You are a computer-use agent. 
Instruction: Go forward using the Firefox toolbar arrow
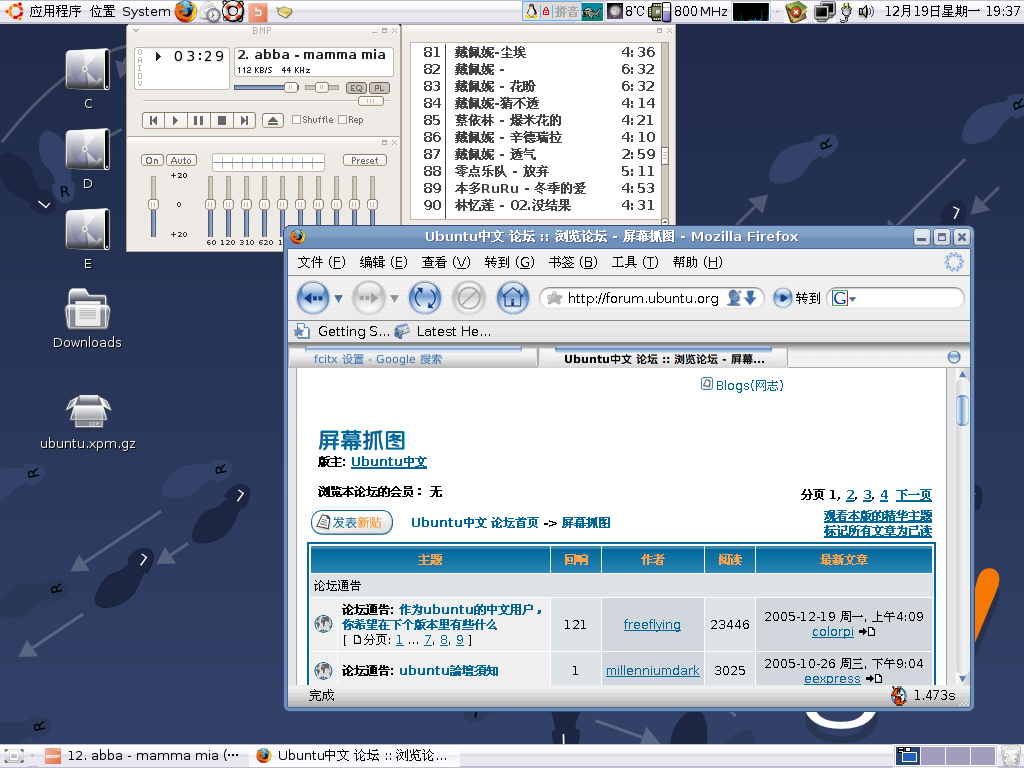coord(368,298)
